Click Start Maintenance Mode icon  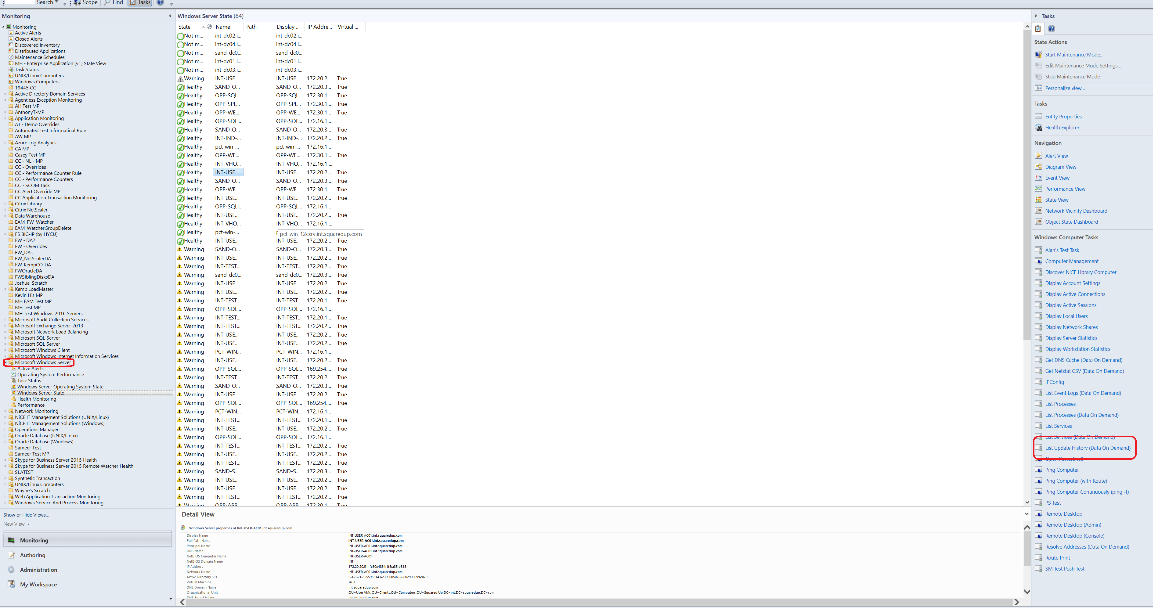1039,54
